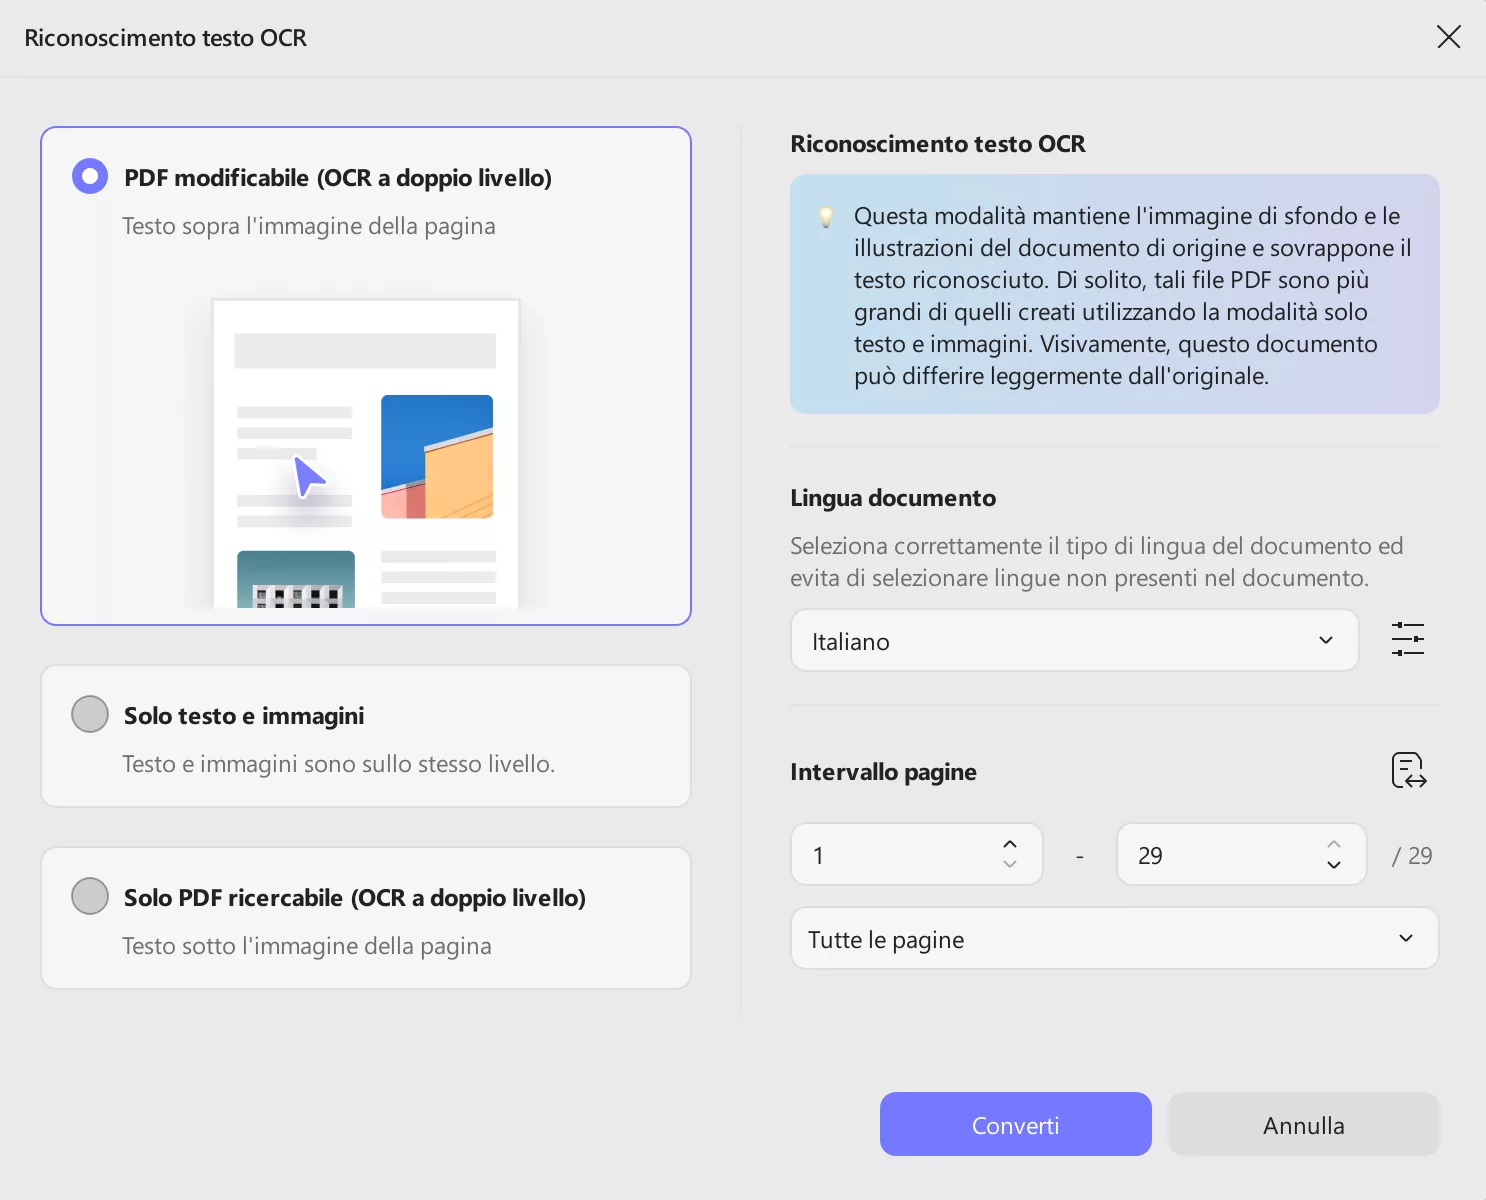Decrease the start page number

1010,865
